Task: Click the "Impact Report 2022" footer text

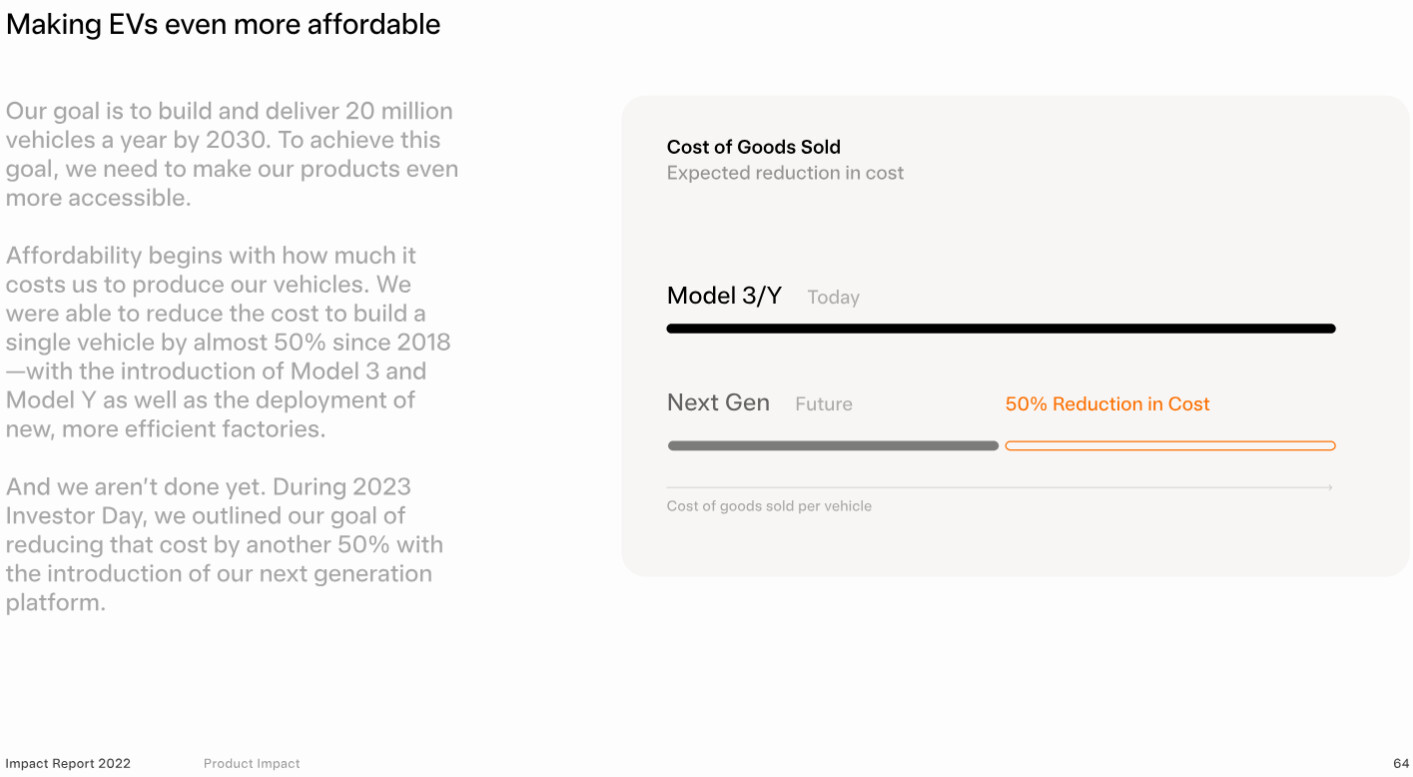Action: click(x=68, y=763)
